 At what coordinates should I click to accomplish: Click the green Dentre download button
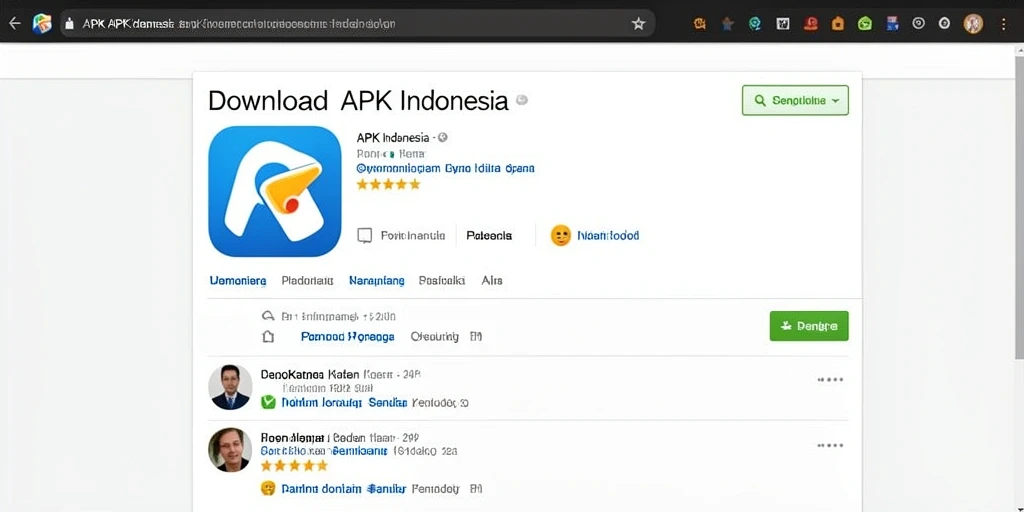coord(809,326)
